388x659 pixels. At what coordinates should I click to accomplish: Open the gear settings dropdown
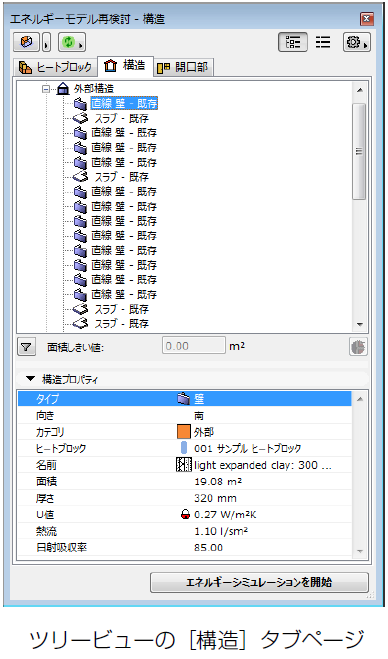point(356,42)
